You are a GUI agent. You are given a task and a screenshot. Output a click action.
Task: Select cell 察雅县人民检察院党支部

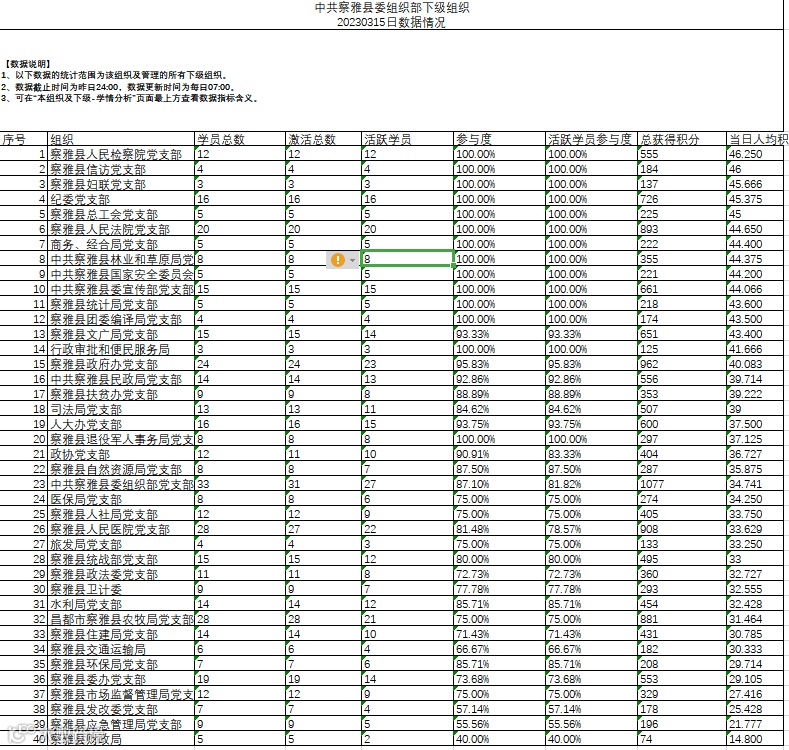(121, 154)
